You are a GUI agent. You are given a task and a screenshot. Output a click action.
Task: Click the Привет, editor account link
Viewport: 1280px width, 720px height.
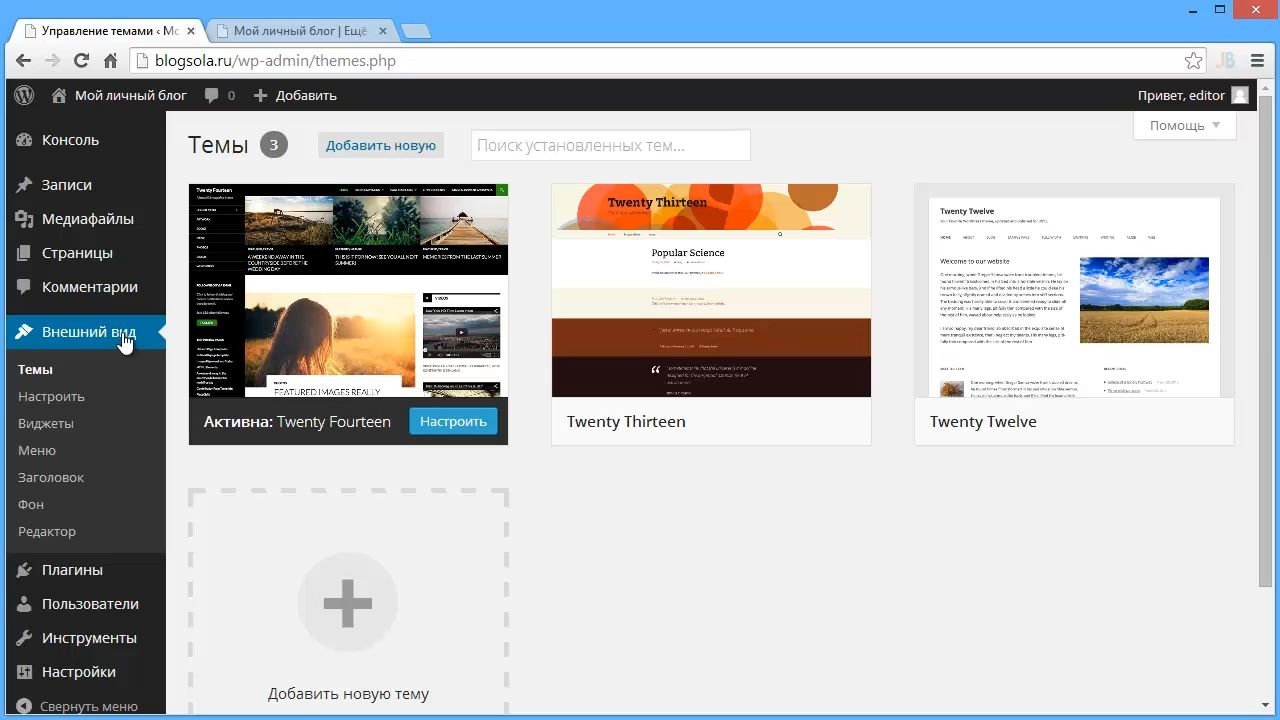[x=1181, y=95]
